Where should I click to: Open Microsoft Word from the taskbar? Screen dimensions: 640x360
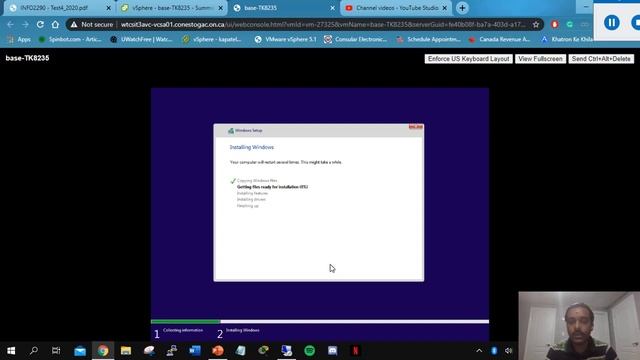195,350
